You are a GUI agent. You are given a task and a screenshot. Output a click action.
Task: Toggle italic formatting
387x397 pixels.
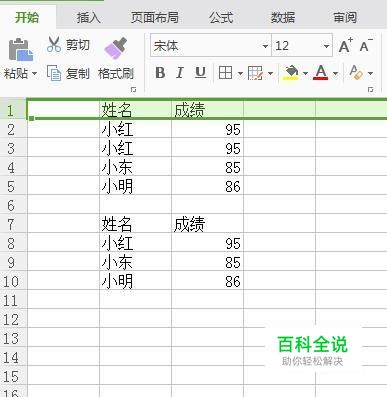click(x=180, y=72)
